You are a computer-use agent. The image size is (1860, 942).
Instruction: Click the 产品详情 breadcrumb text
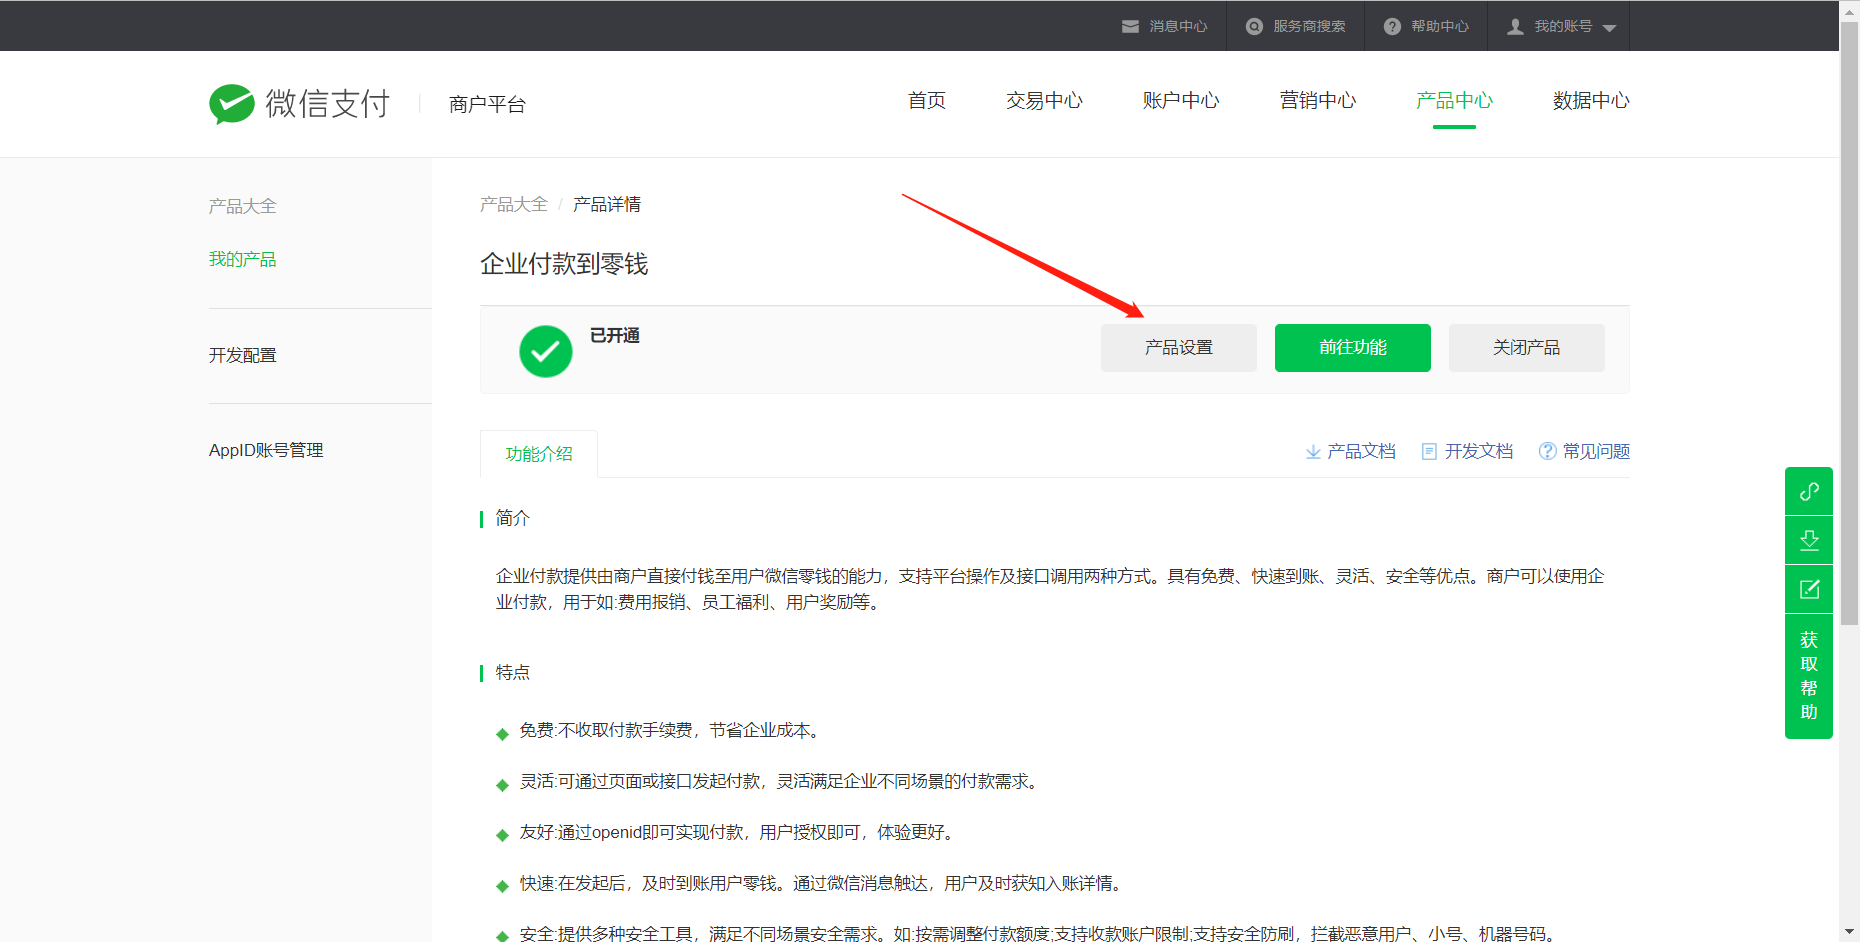(607, 204)
